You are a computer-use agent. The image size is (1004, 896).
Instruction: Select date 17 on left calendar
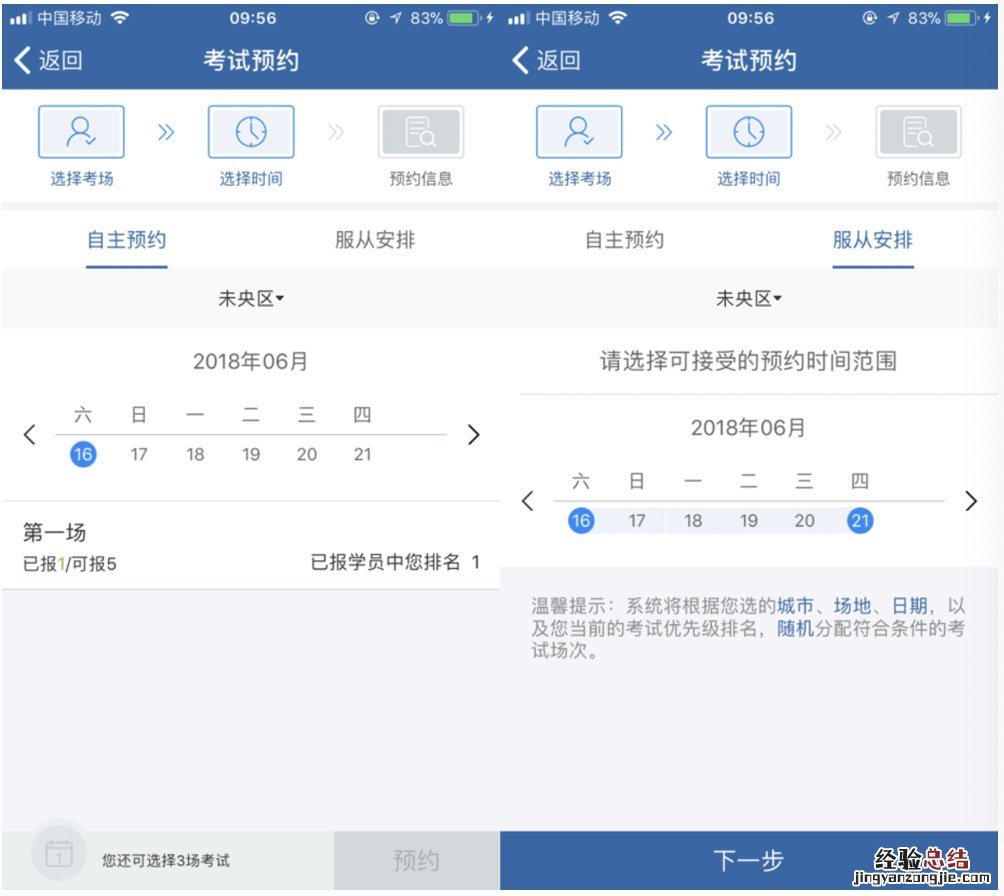click(139, 454)
